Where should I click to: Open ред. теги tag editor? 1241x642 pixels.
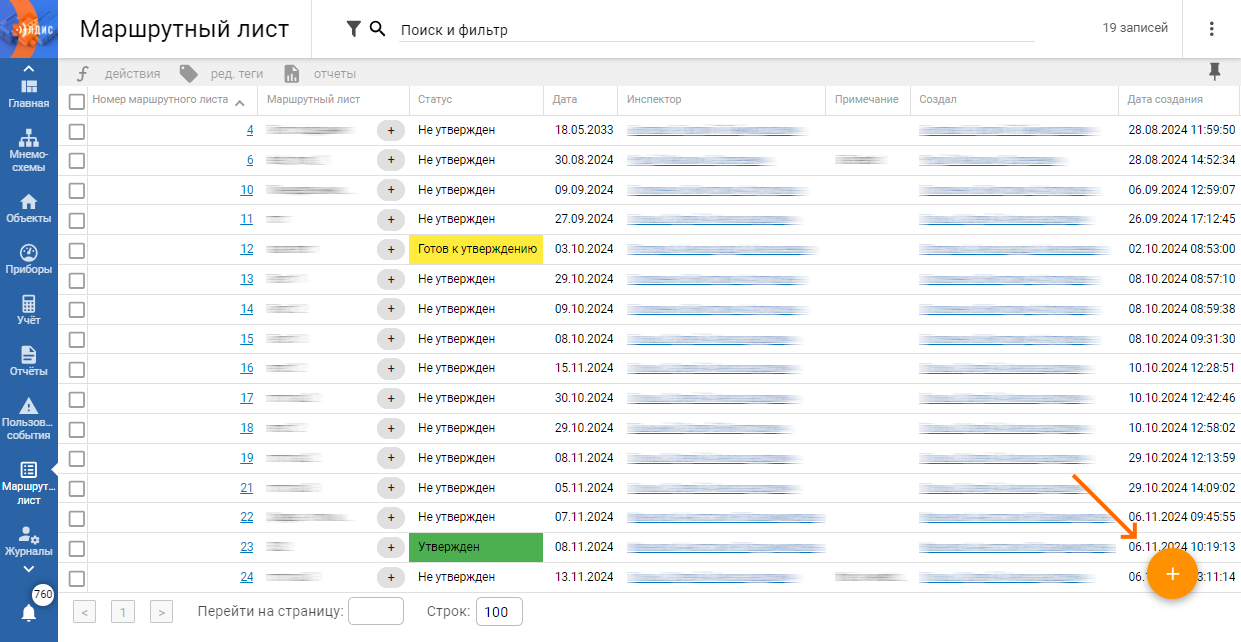(x=221, y=73)
